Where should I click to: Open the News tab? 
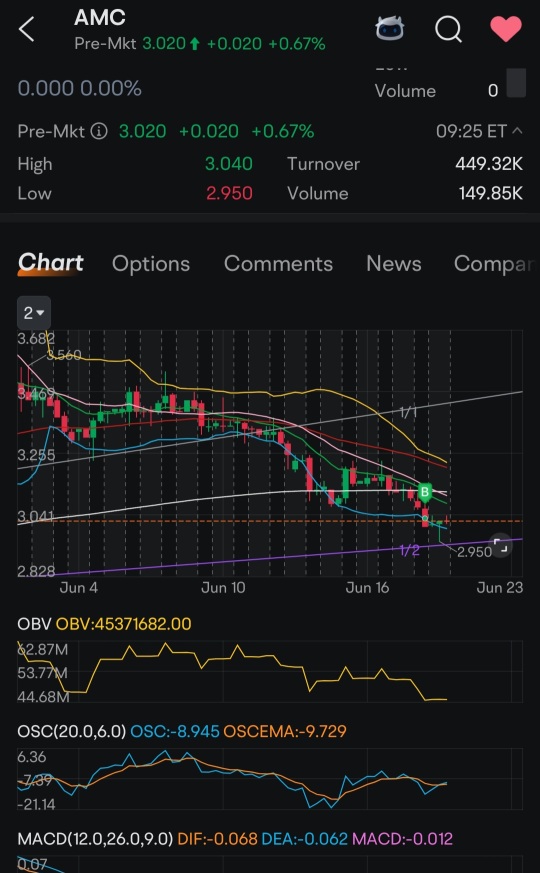(394, 263)
